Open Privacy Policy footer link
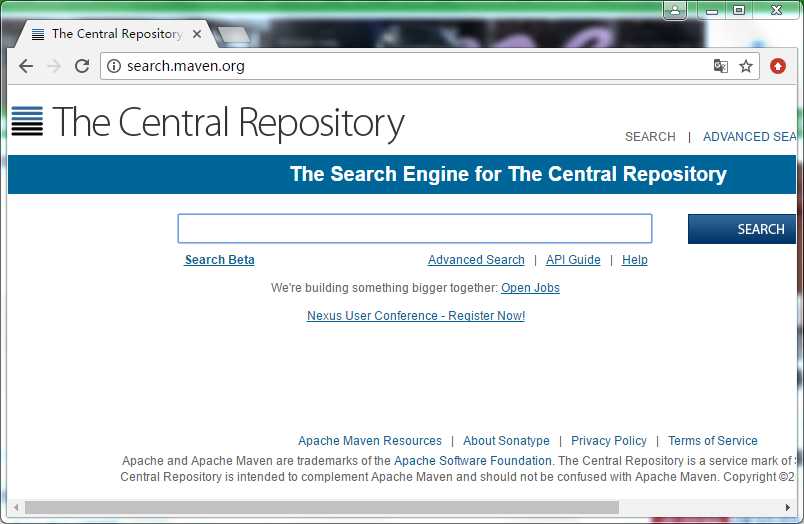The height and width of the screenshot is (524, 804). [x=609, y=441]
